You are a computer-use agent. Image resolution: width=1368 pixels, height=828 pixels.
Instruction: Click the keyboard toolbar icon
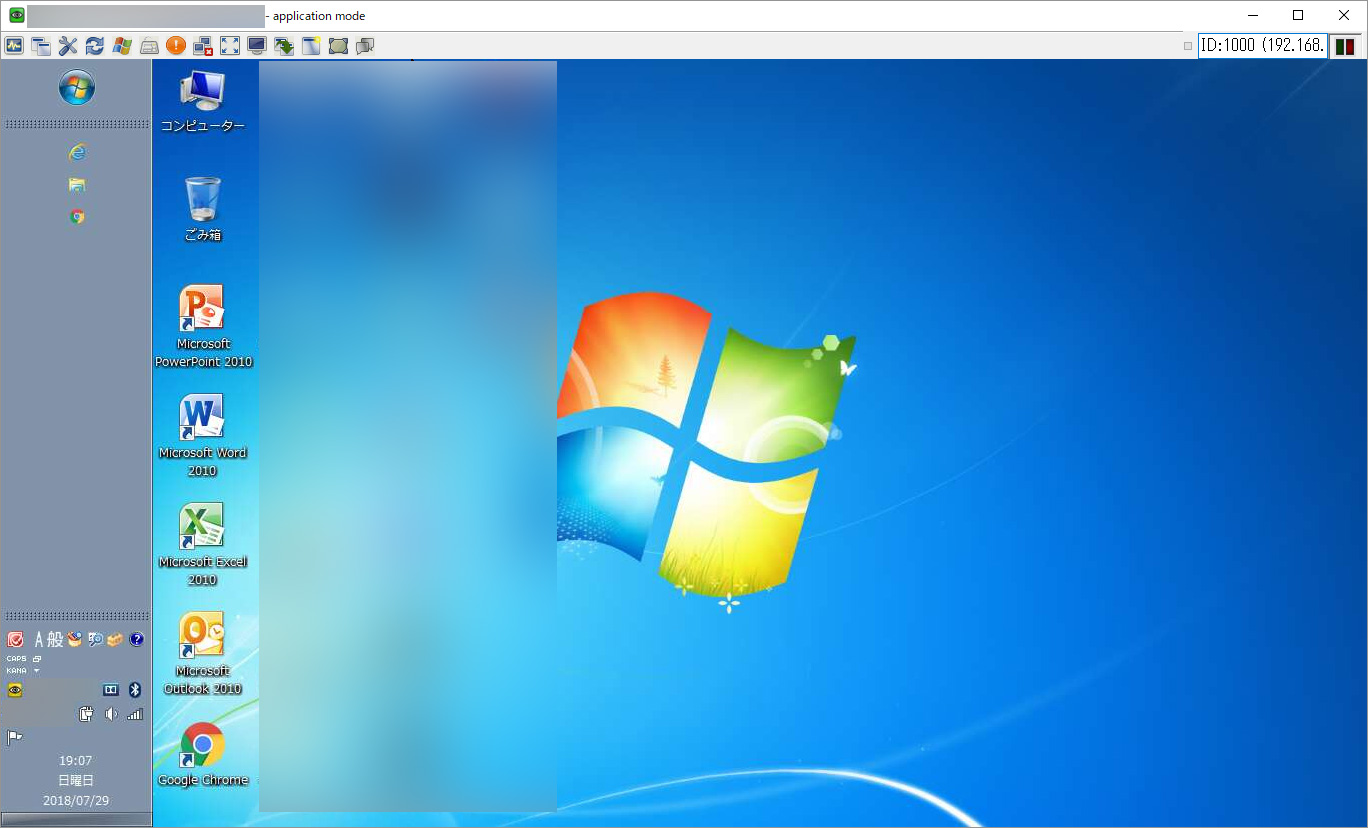point(149,45)
